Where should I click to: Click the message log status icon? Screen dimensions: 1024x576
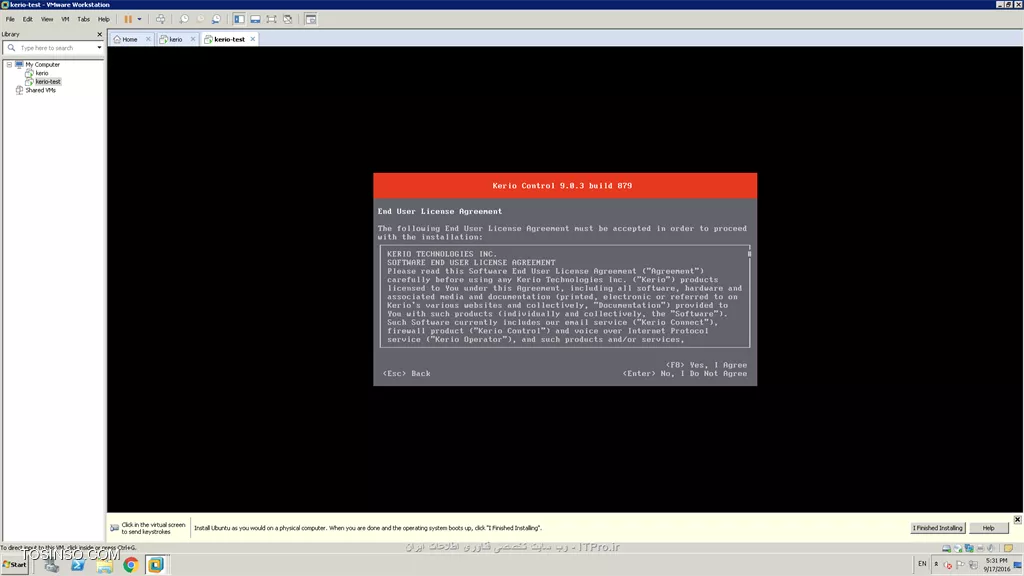click(x=1008, y=548)
